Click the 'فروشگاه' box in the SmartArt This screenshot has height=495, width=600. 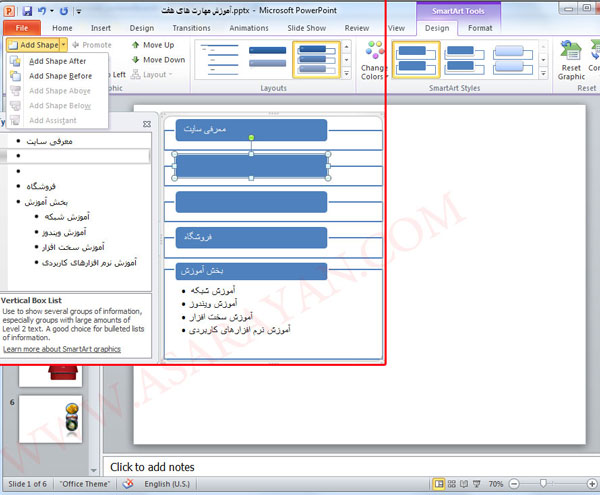click(x=251, y=238)
